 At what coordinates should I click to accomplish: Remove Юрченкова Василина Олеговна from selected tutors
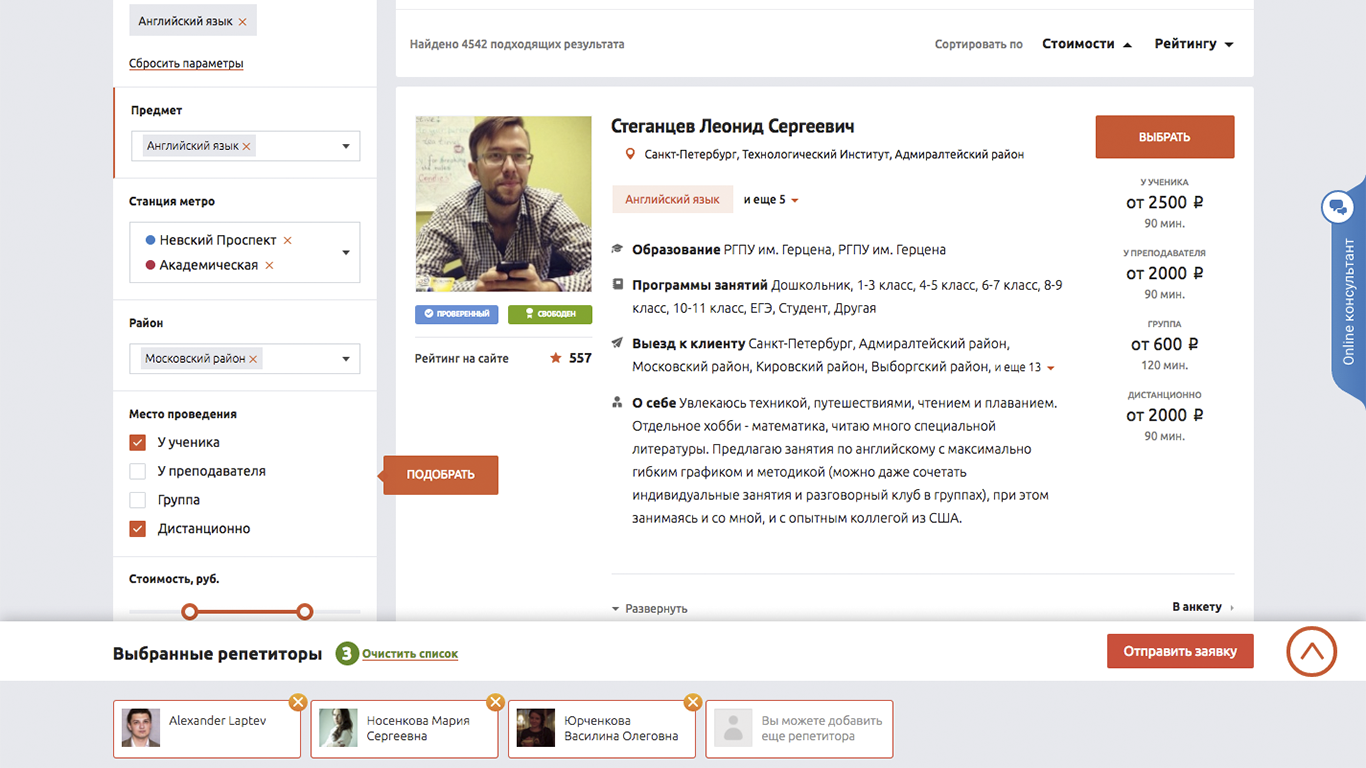[x=692, y=702]
